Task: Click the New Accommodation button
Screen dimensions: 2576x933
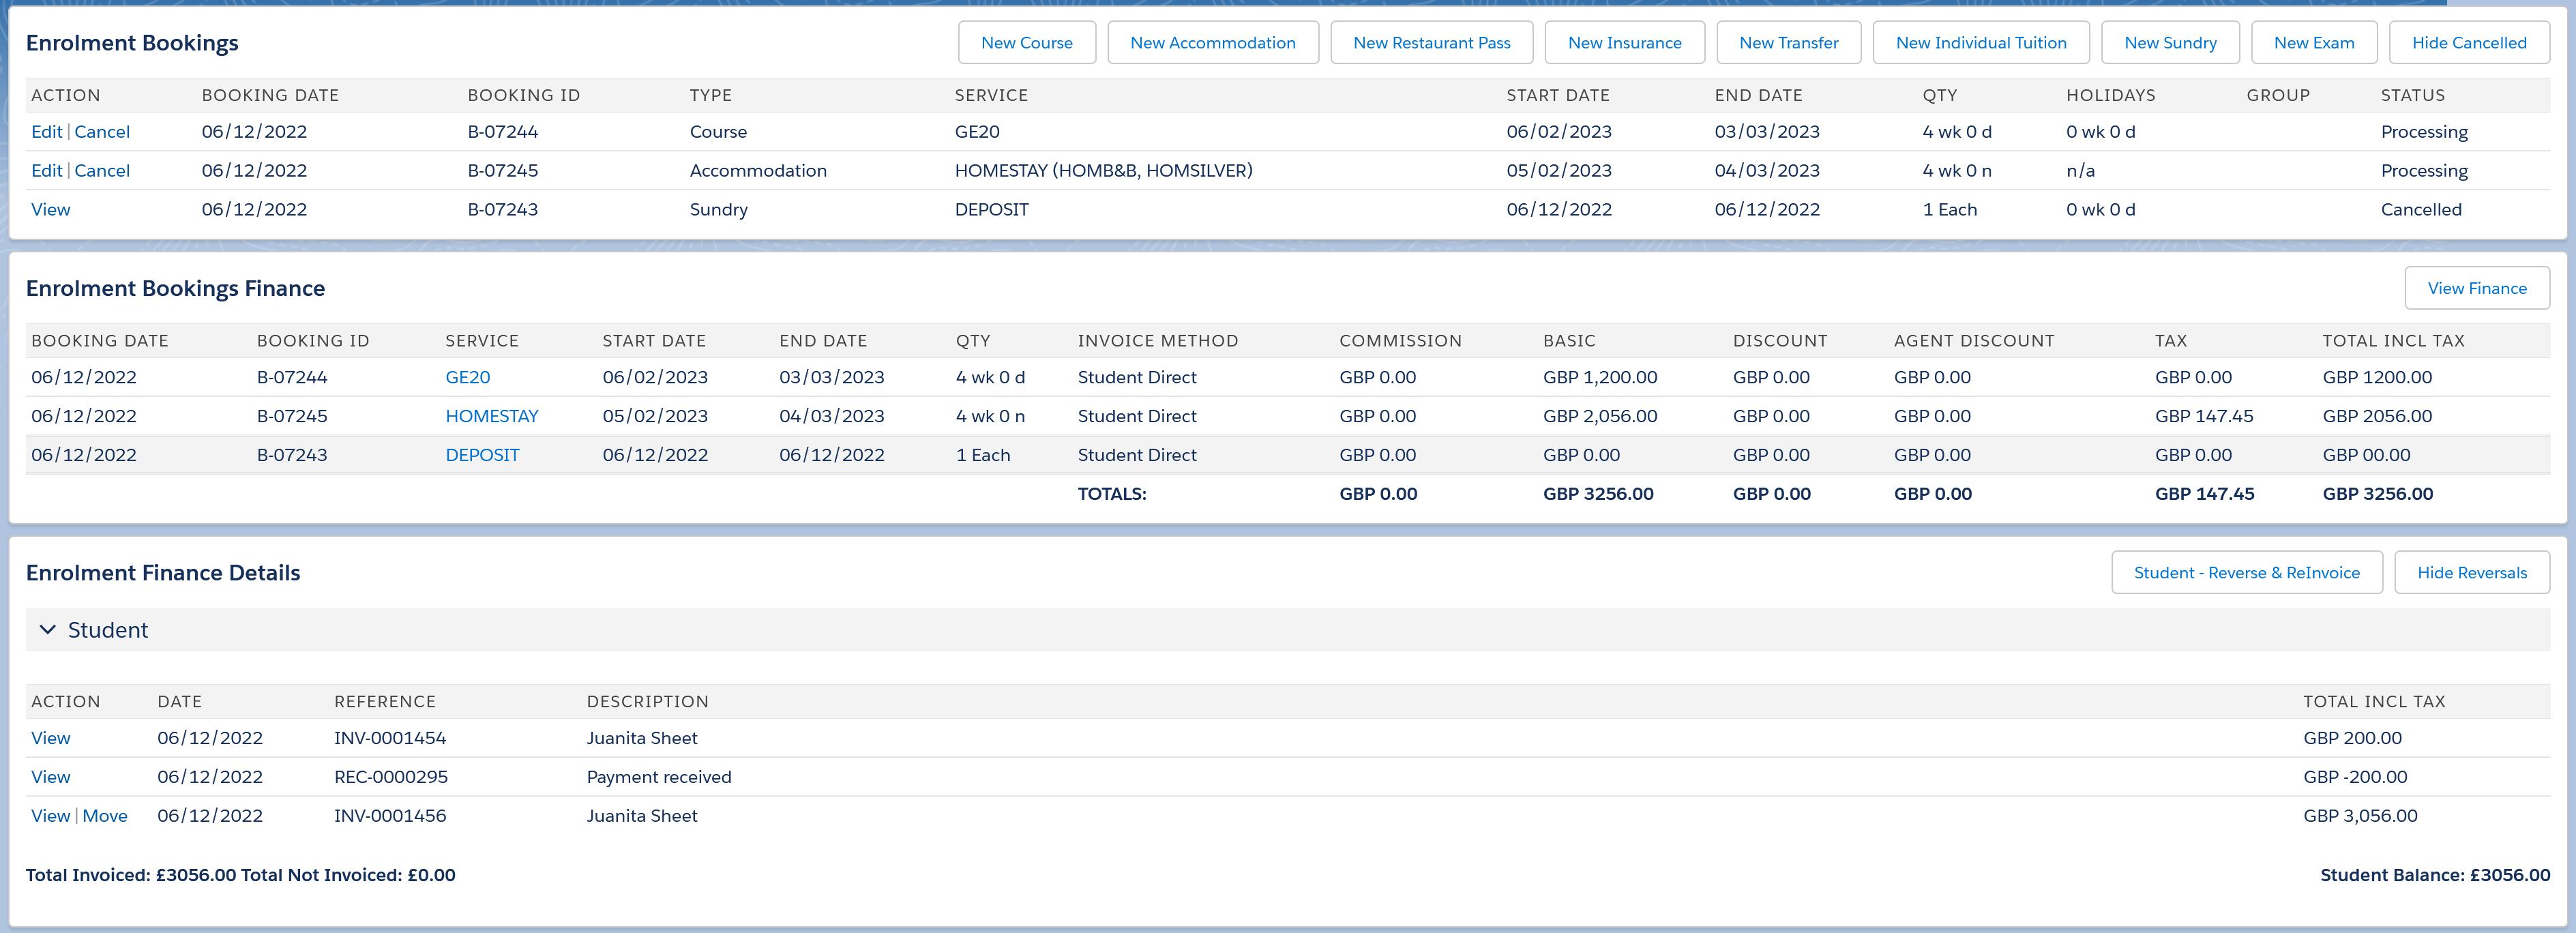Action: [x=1212, y=43]
